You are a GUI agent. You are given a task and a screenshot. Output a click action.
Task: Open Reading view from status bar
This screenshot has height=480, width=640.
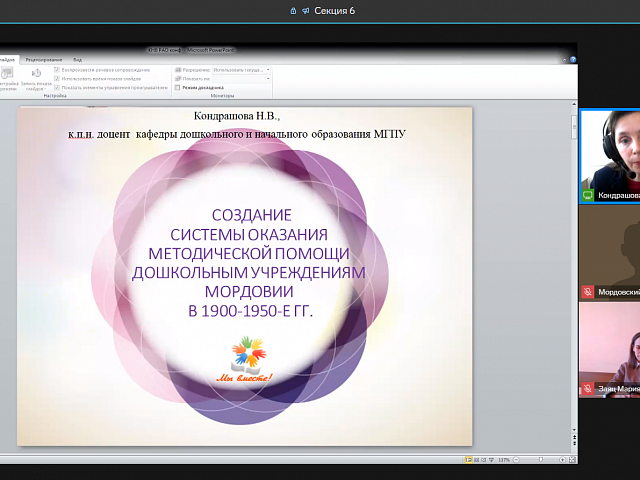pos(485,459)
